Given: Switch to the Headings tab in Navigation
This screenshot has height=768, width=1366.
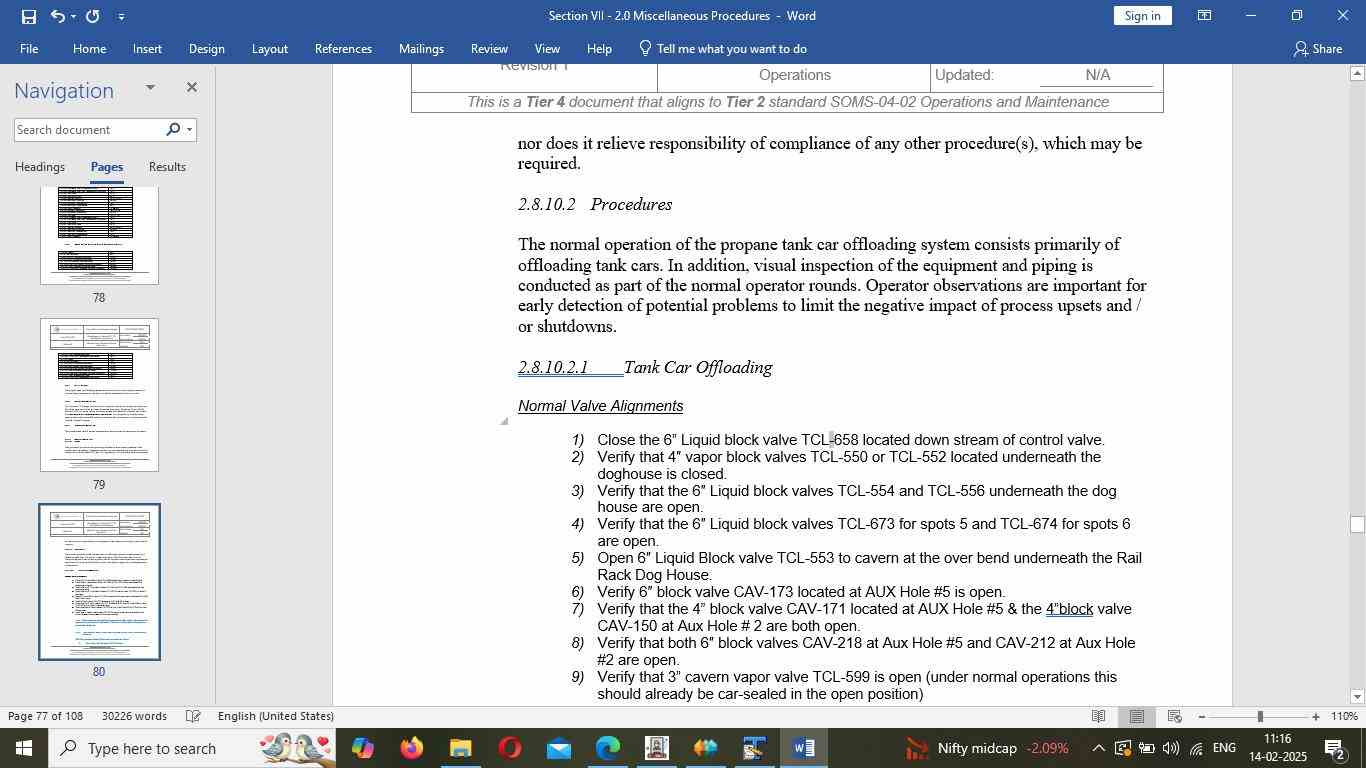Looking at the screenshot, I should pos(40,167).
